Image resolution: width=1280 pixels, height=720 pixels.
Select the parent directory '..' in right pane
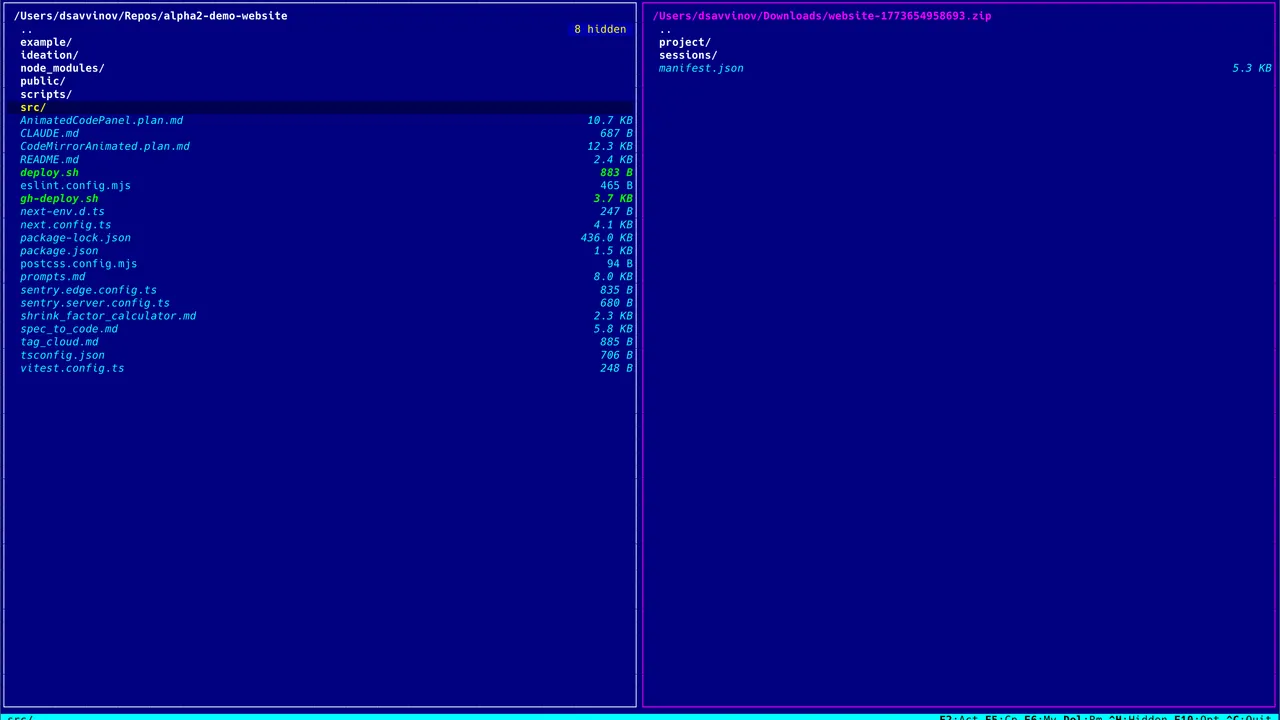666,29
